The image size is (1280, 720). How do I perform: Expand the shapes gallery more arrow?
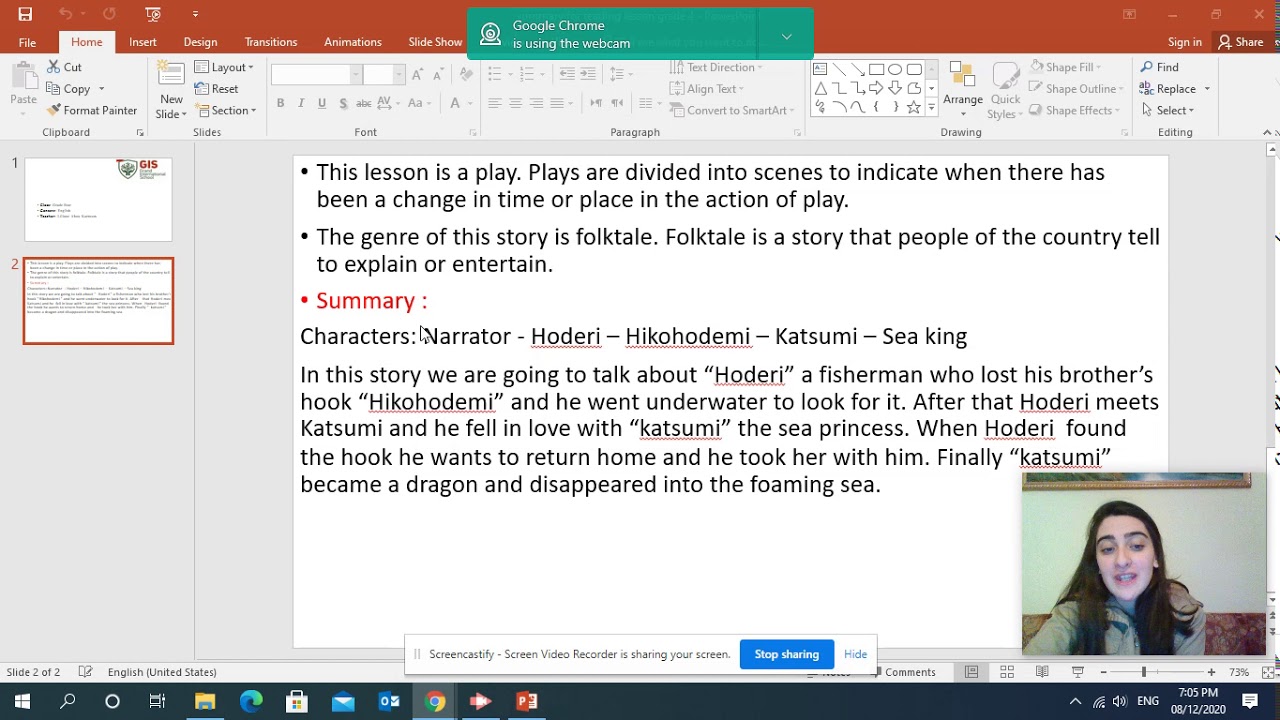click(932, 107)
